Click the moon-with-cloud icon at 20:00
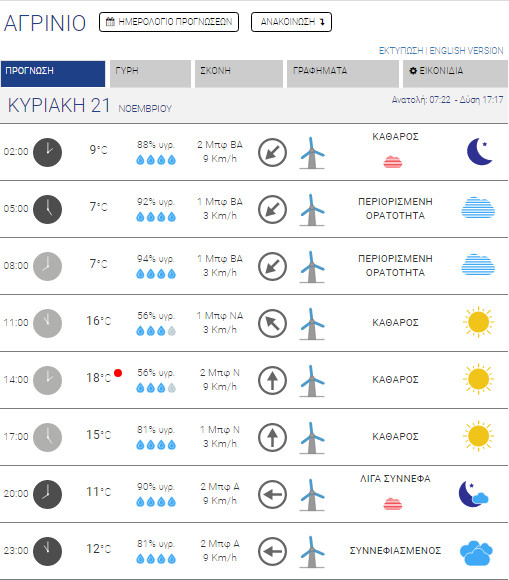 473,493
